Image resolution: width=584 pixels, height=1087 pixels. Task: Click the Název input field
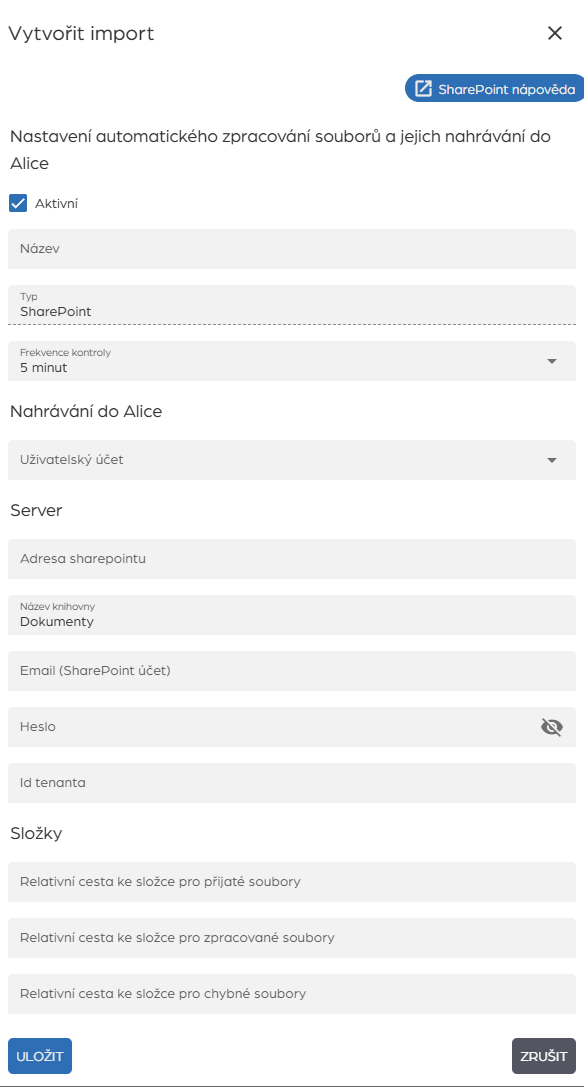pos(292,249)
